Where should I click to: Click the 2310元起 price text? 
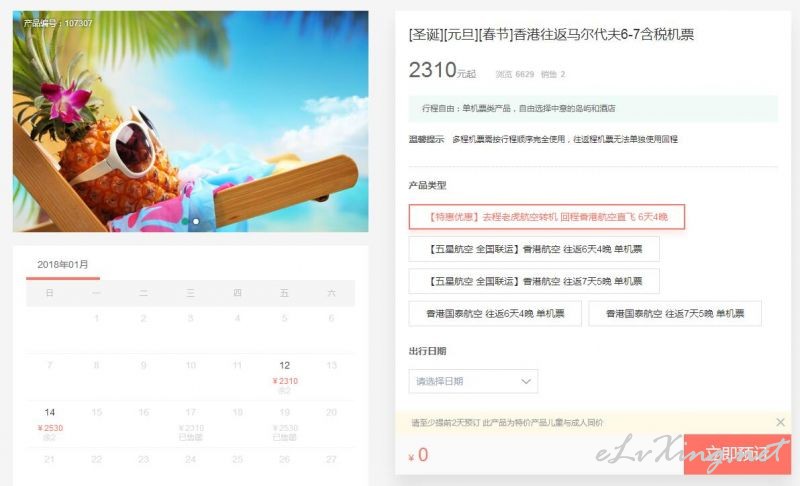point(442,70)
